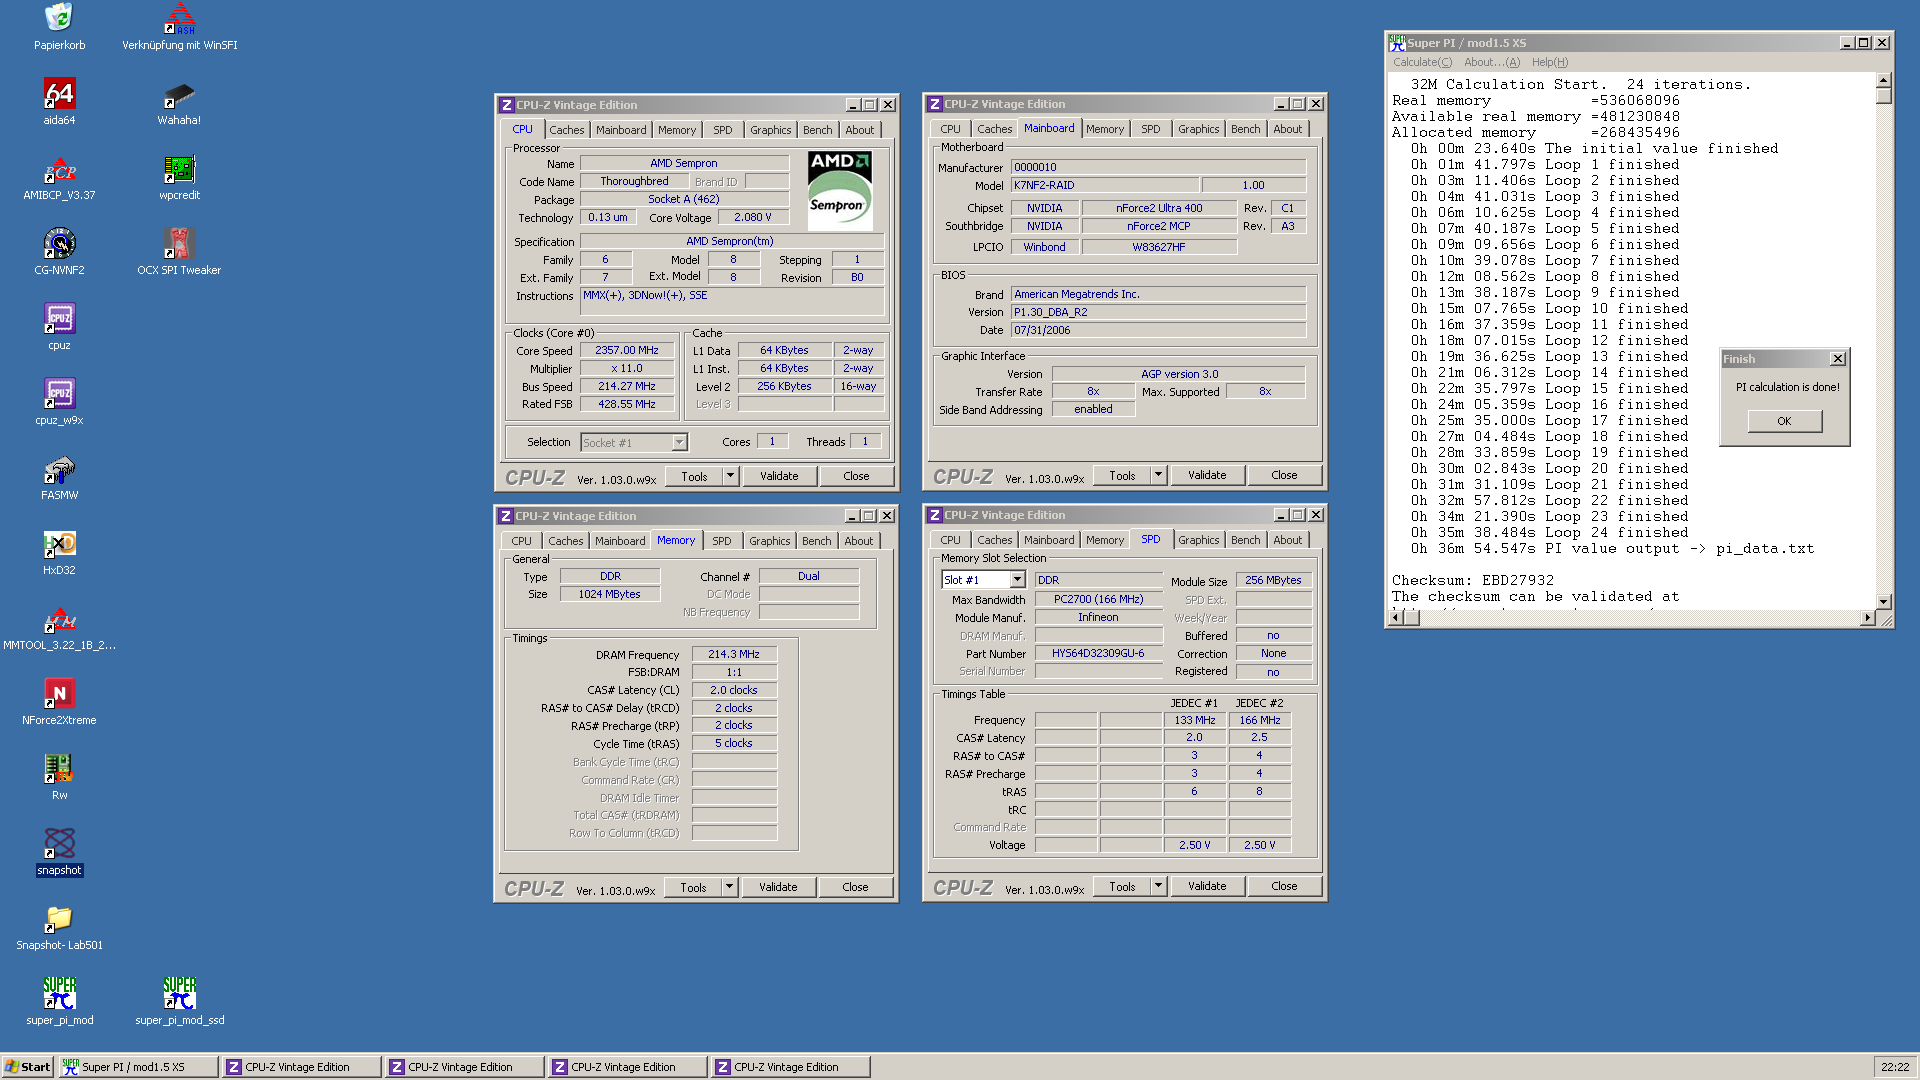
Task: Click the second CPU-Z taskbar button
Action: (x=464, y=1067)
